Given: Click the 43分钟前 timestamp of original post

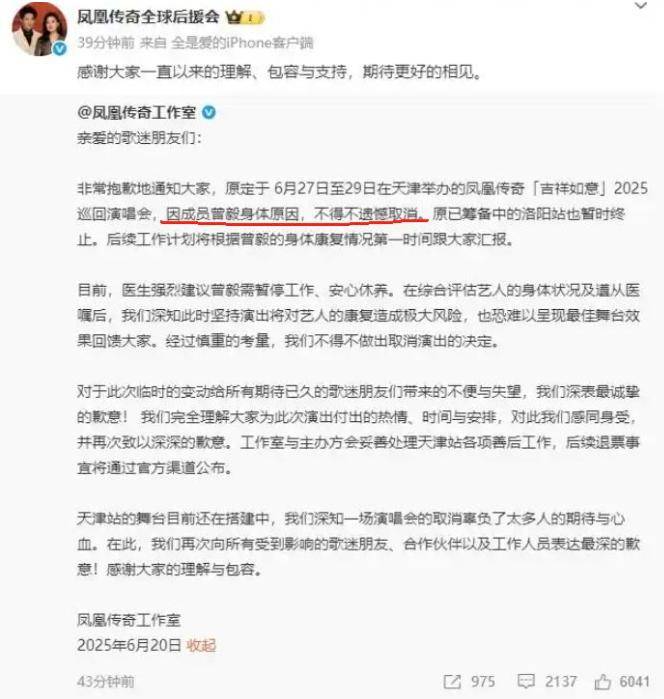Looking at the screenshot, I should tap(106, 681).
